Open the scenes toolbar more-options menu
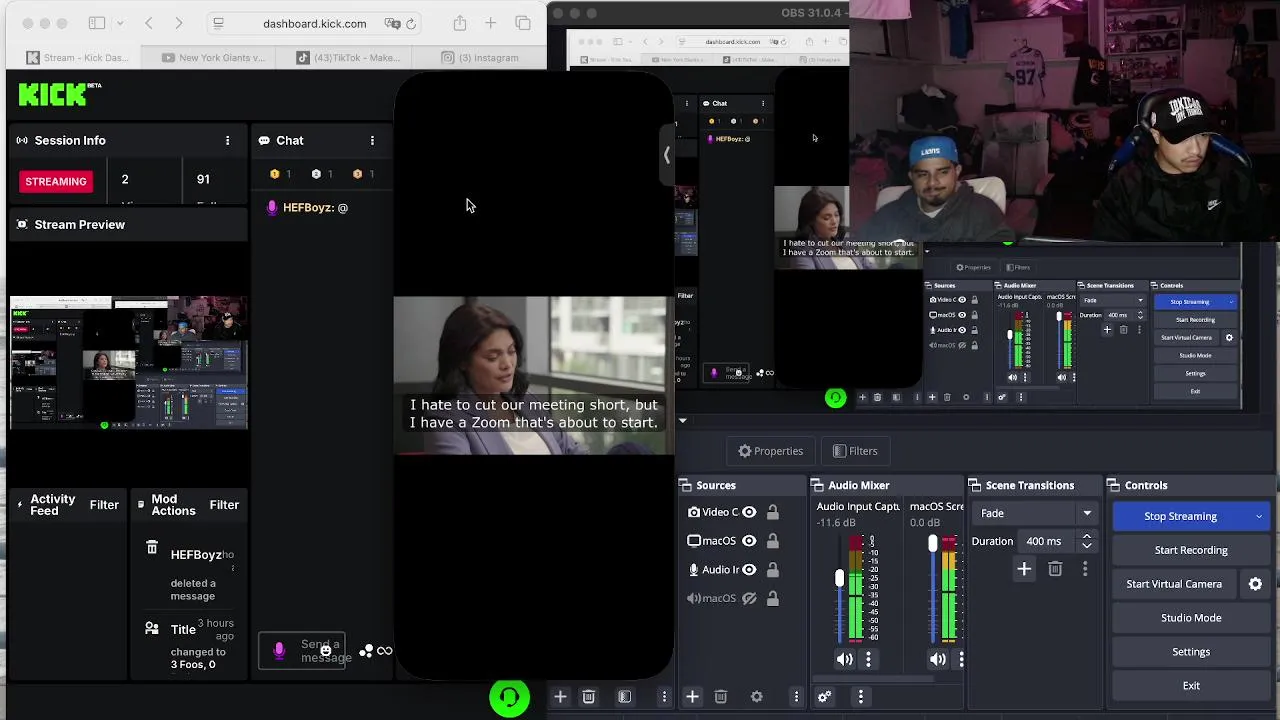 (x=664, y=696)
